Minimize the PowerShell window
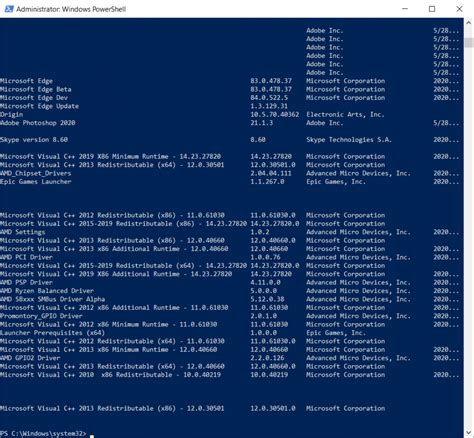Image resolution: width=474 pixels, height=438 pixels. 405,9
